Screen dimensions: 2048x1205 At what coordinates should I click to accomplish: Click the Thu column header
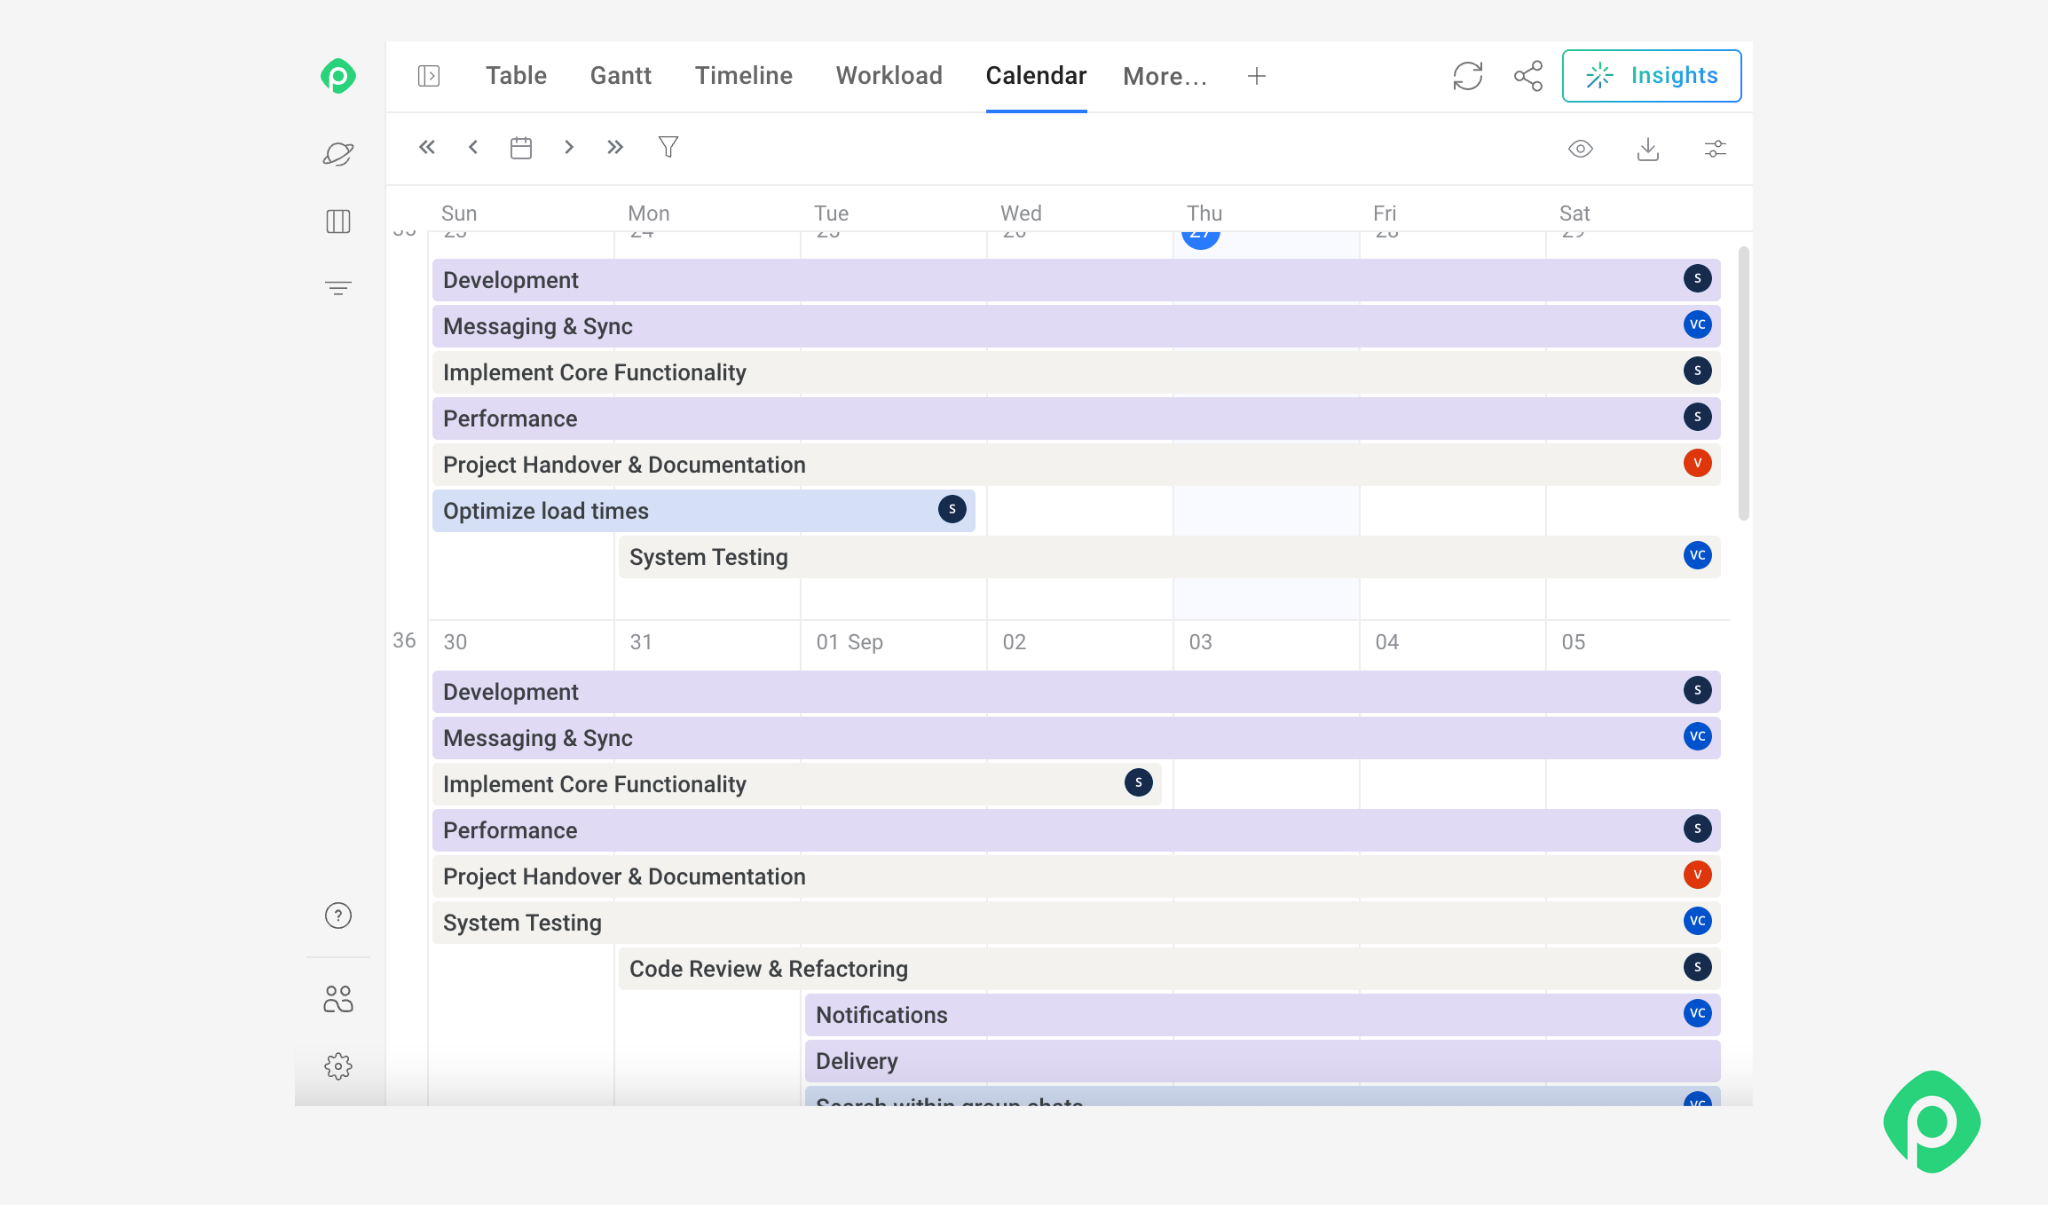(x=1204, y=213)
